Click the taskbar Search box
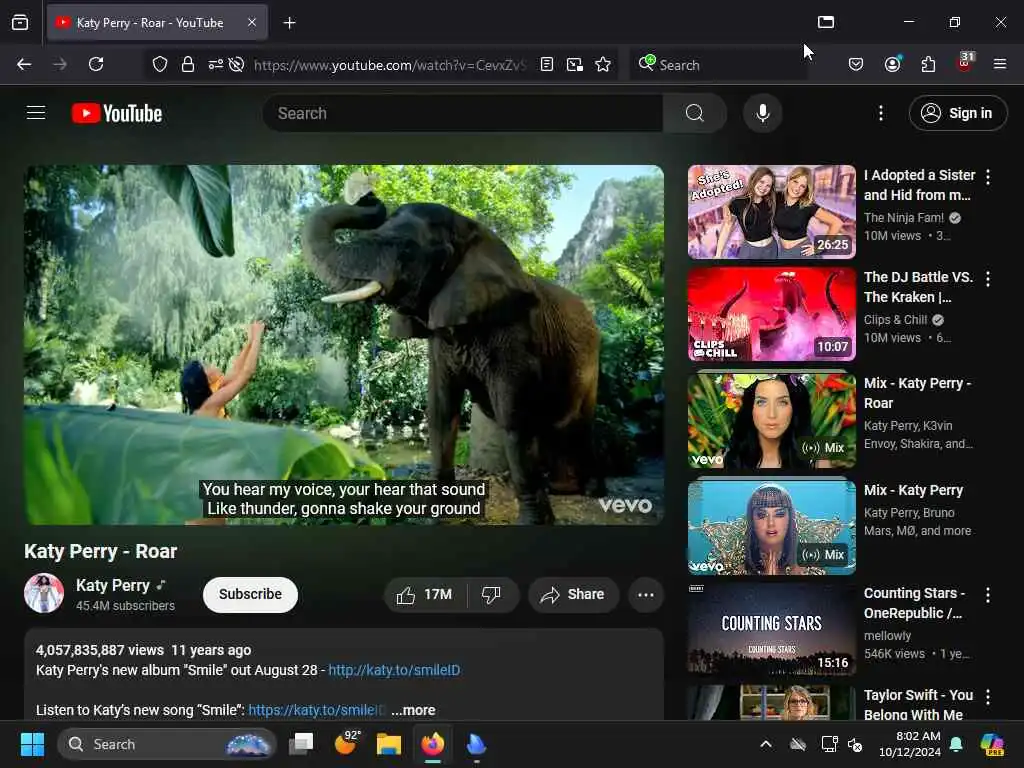Viewport: 1024px width, 768px height. coord(167,744)
